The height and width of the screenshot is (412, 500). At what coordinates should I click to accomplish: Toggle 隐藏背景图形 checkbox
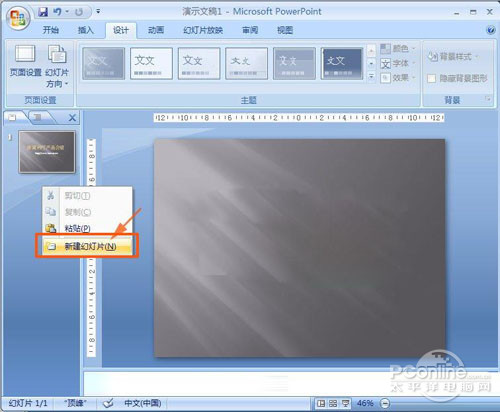point(432,79)
